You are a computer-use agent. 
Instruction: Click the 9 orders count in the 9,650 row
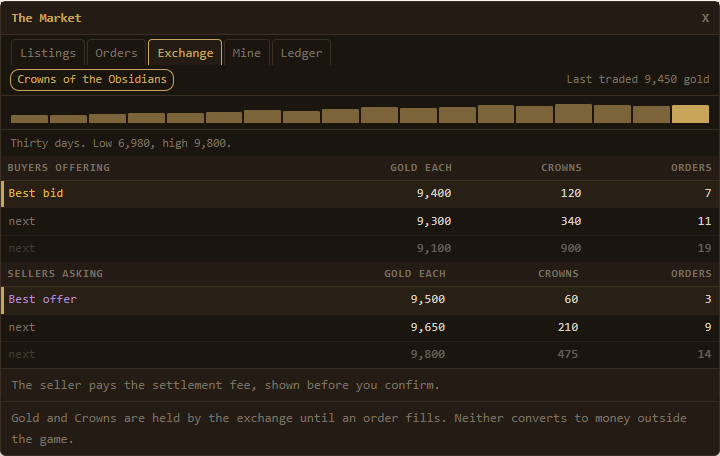point(708,327)
